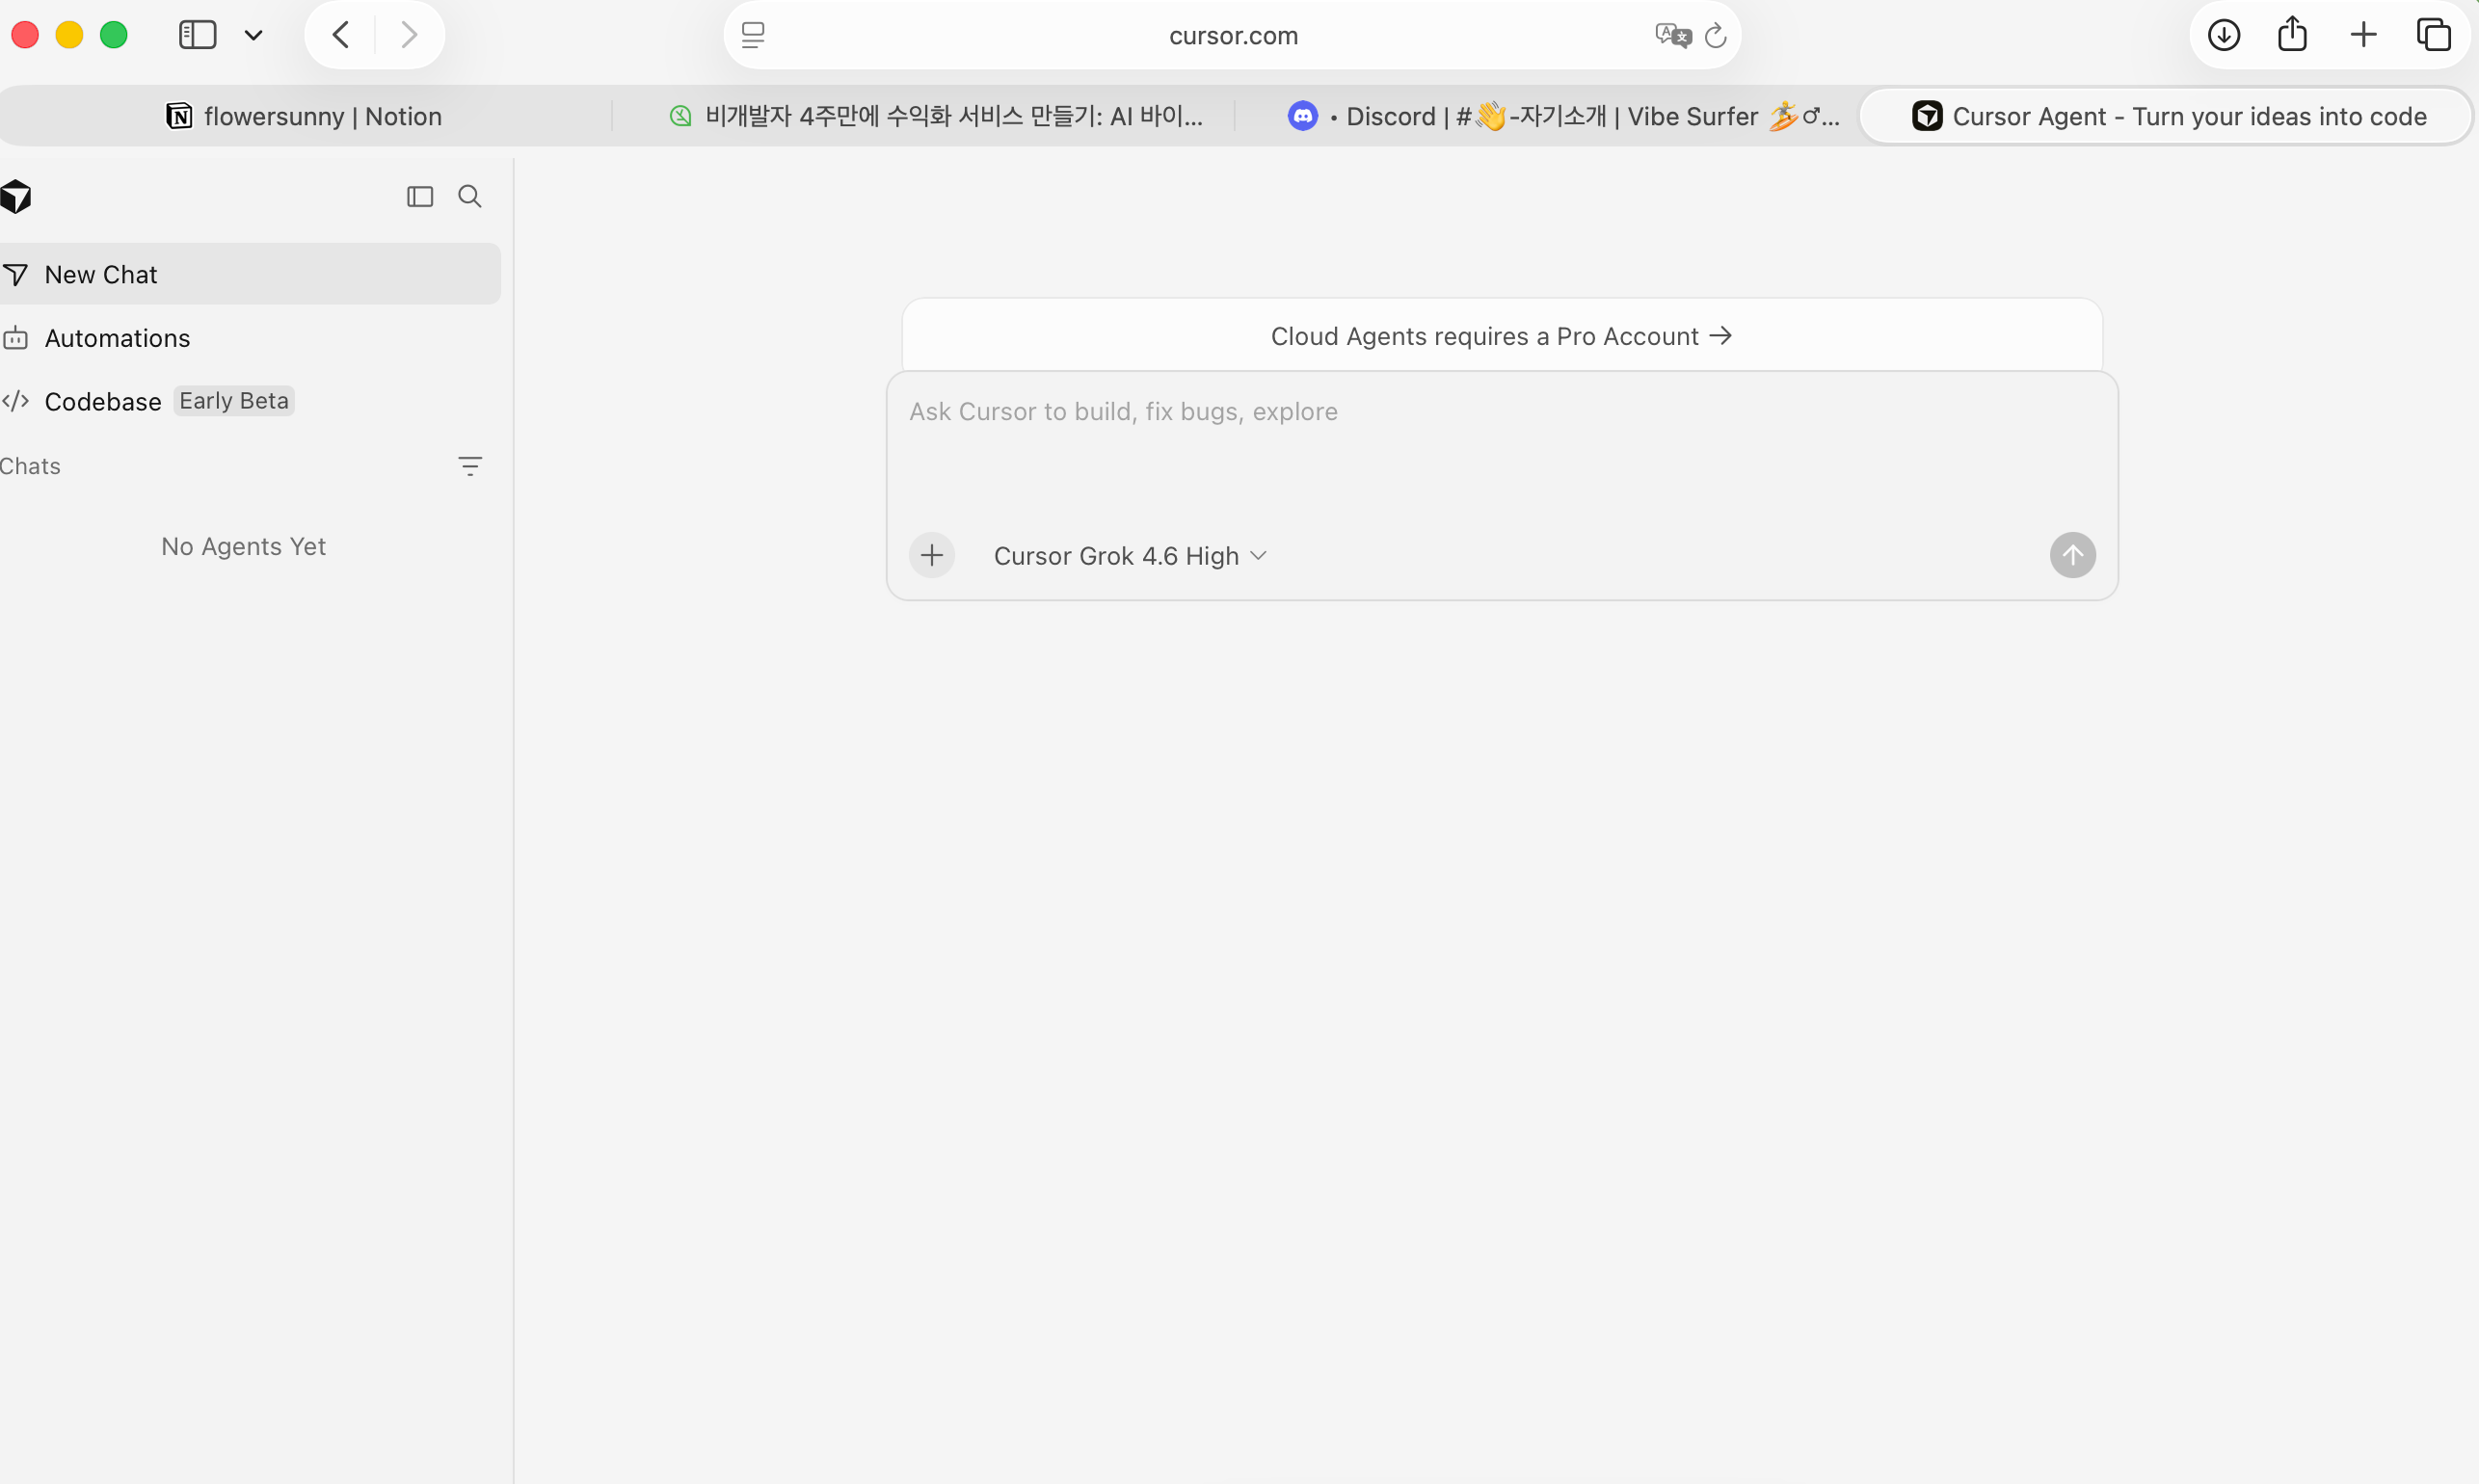Go forward to the next page
The width and height of the screenshot is (2479, 1484).
(x=409, y=35)
